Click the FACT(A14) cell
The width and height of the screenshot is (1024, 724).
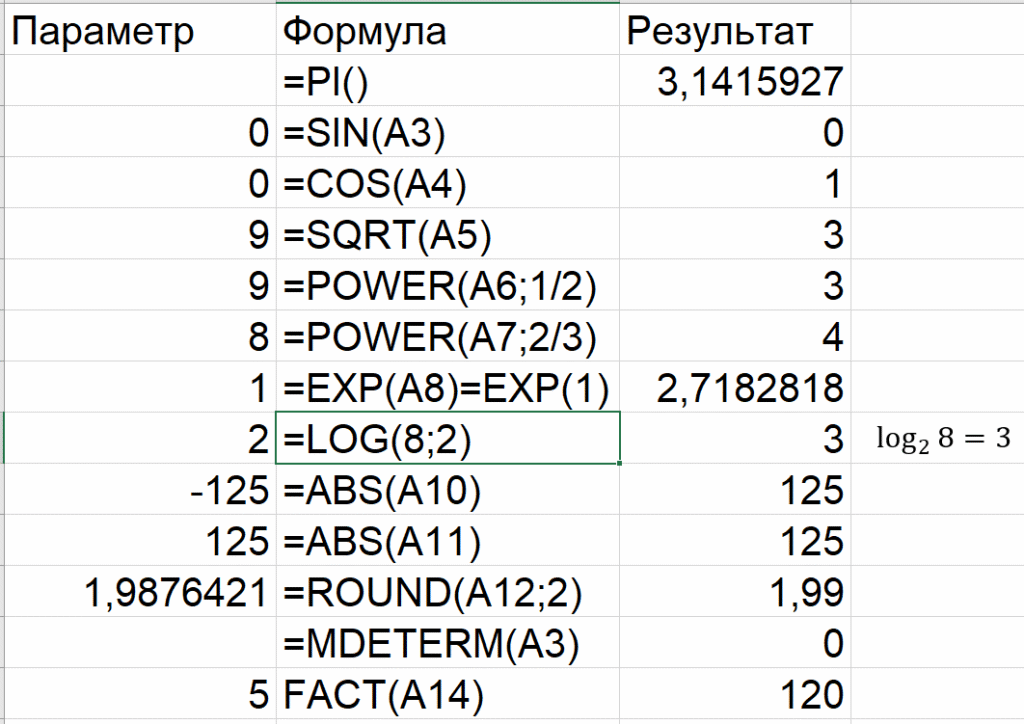point(447,695)
